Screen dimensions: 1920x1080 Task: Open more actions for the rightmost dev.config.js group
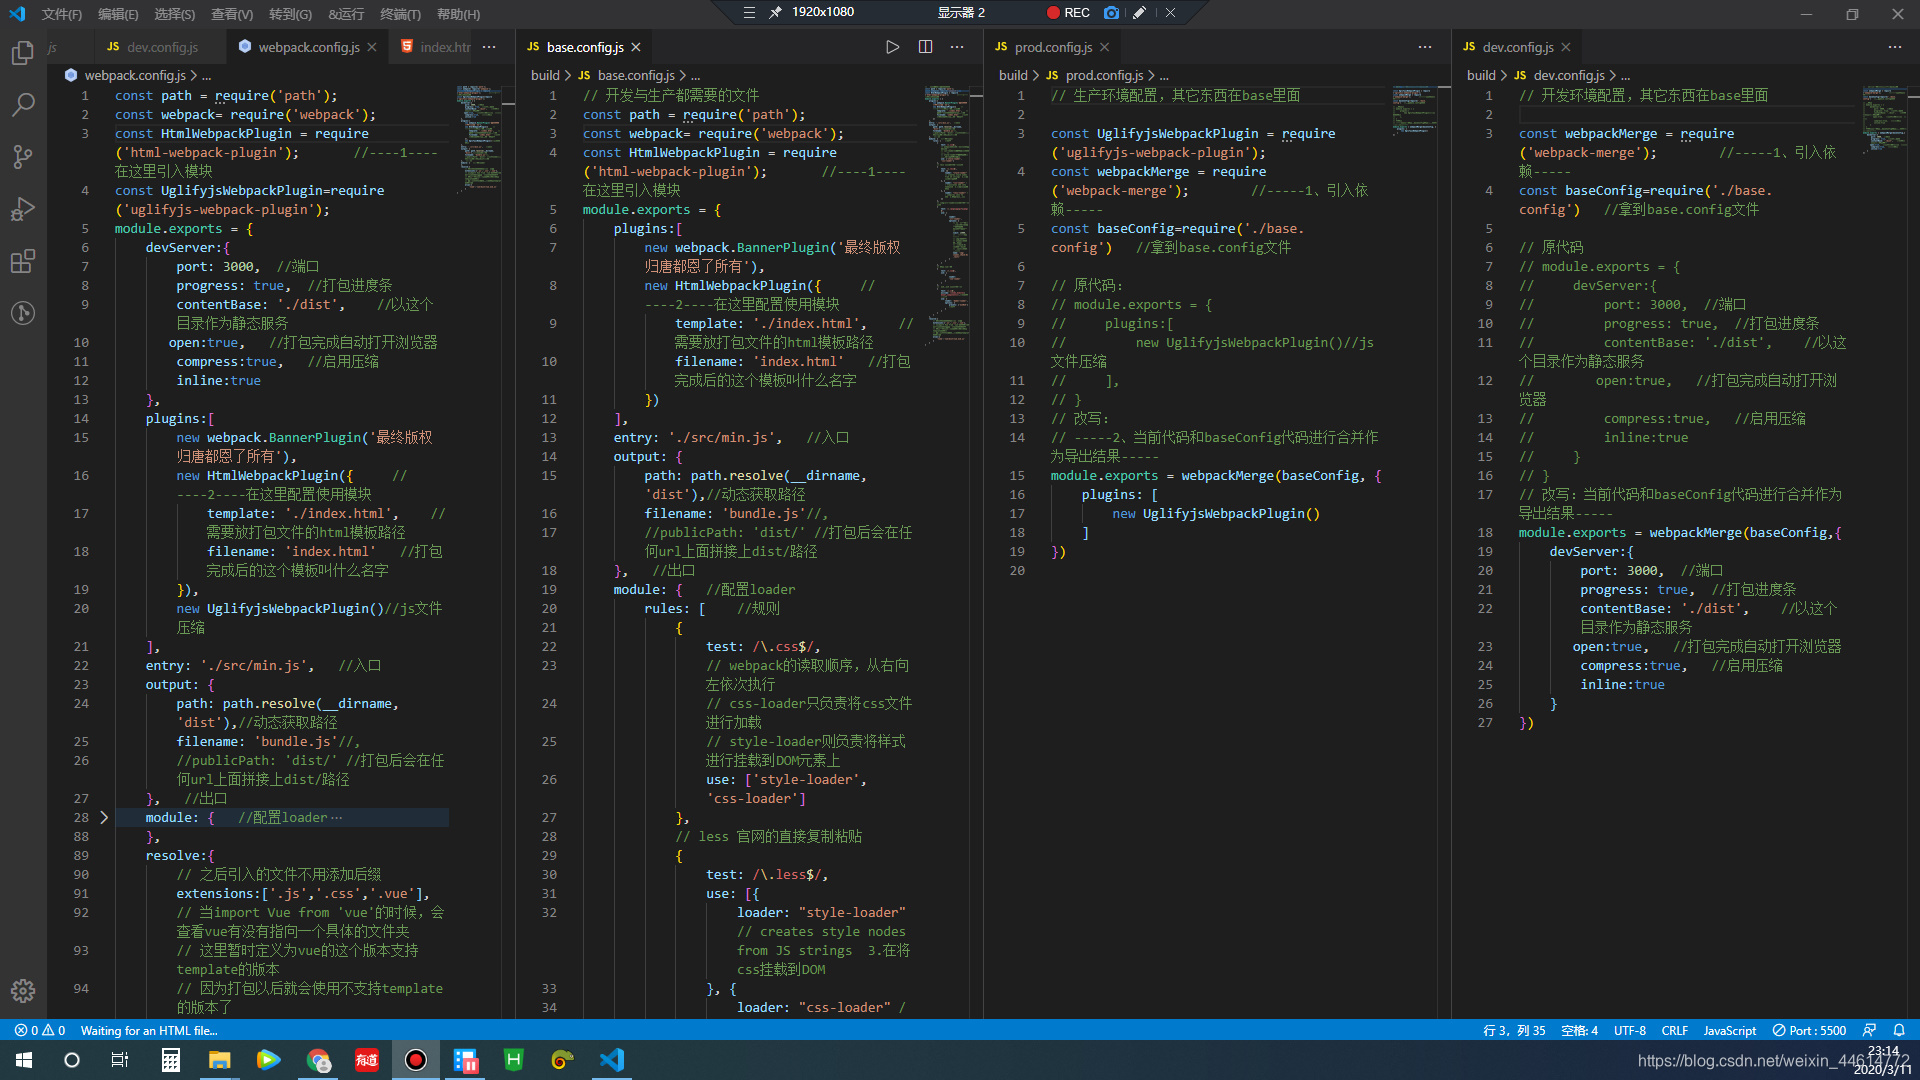click(x=1895, y=47)
